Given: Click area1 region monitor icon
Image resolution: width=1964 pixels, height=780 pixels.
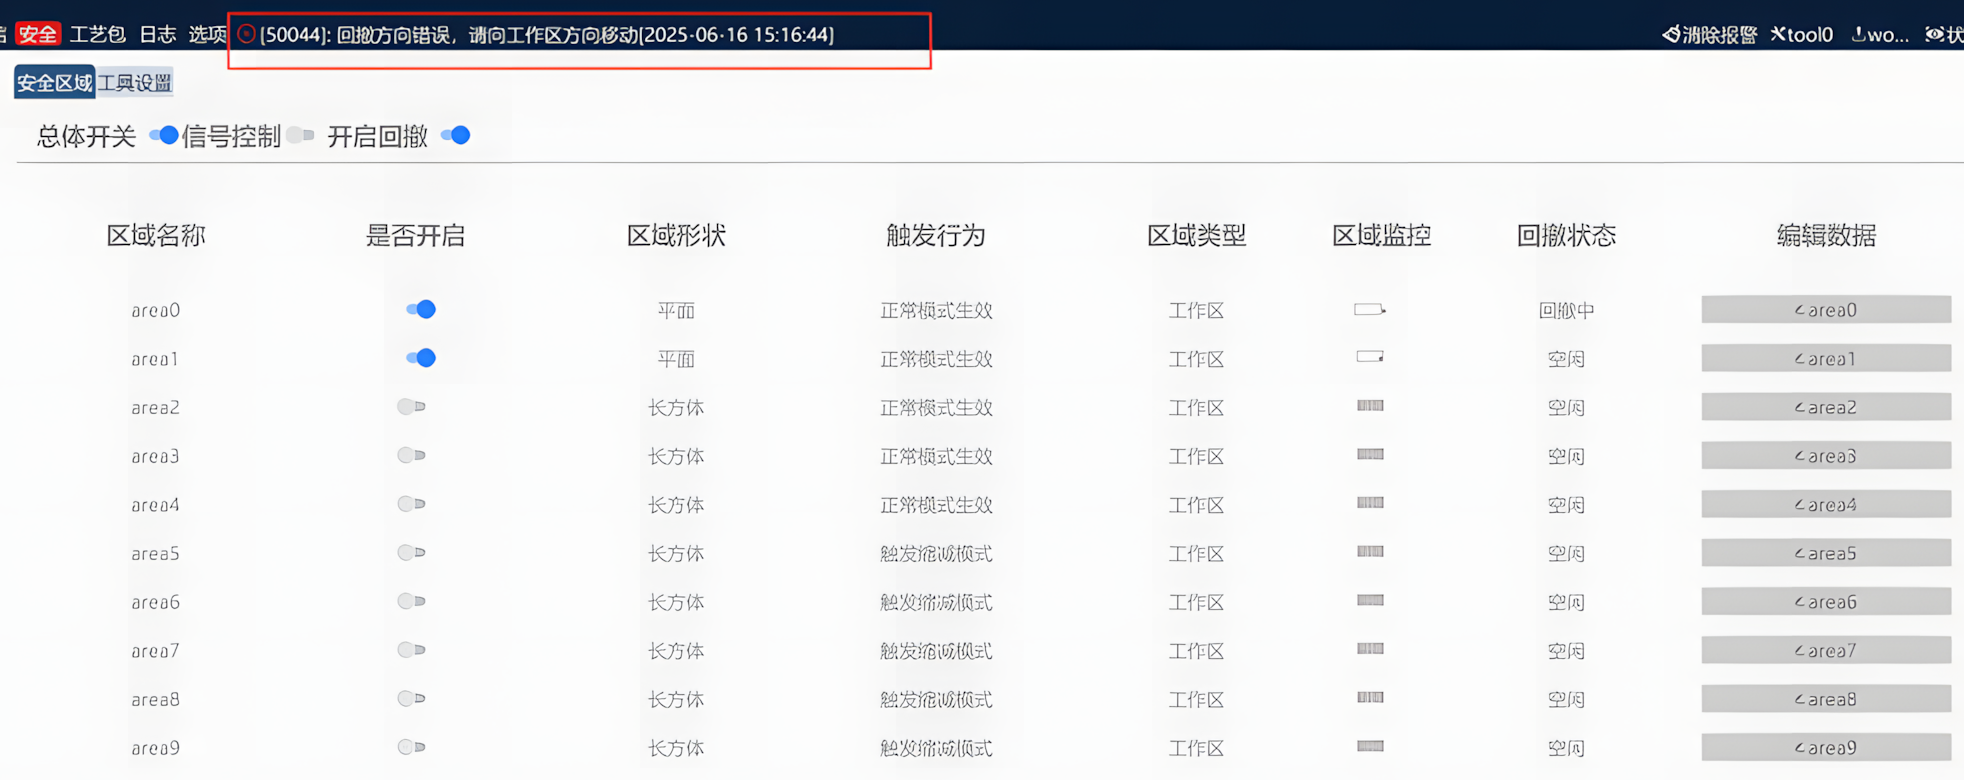Looking at the screenshot, I should [1370, 357].
